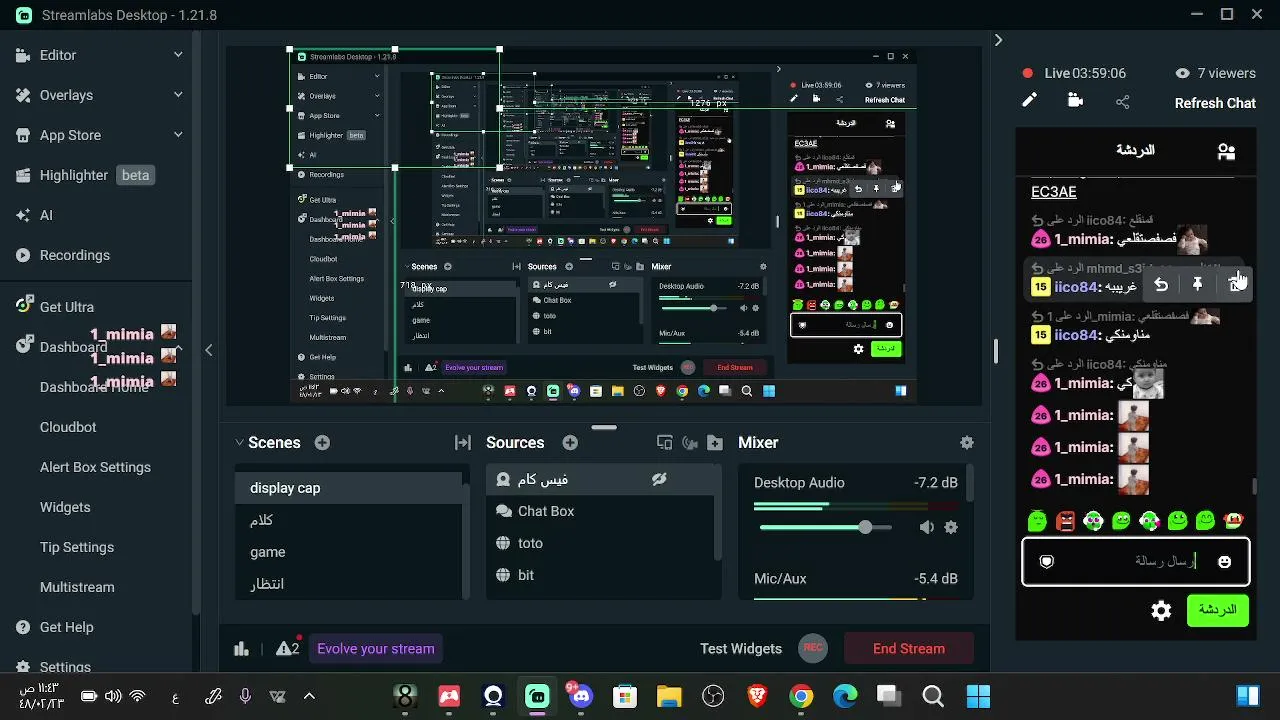Click the REC record button
This screenshot has height=720, width=1280.
pos(813,648)
